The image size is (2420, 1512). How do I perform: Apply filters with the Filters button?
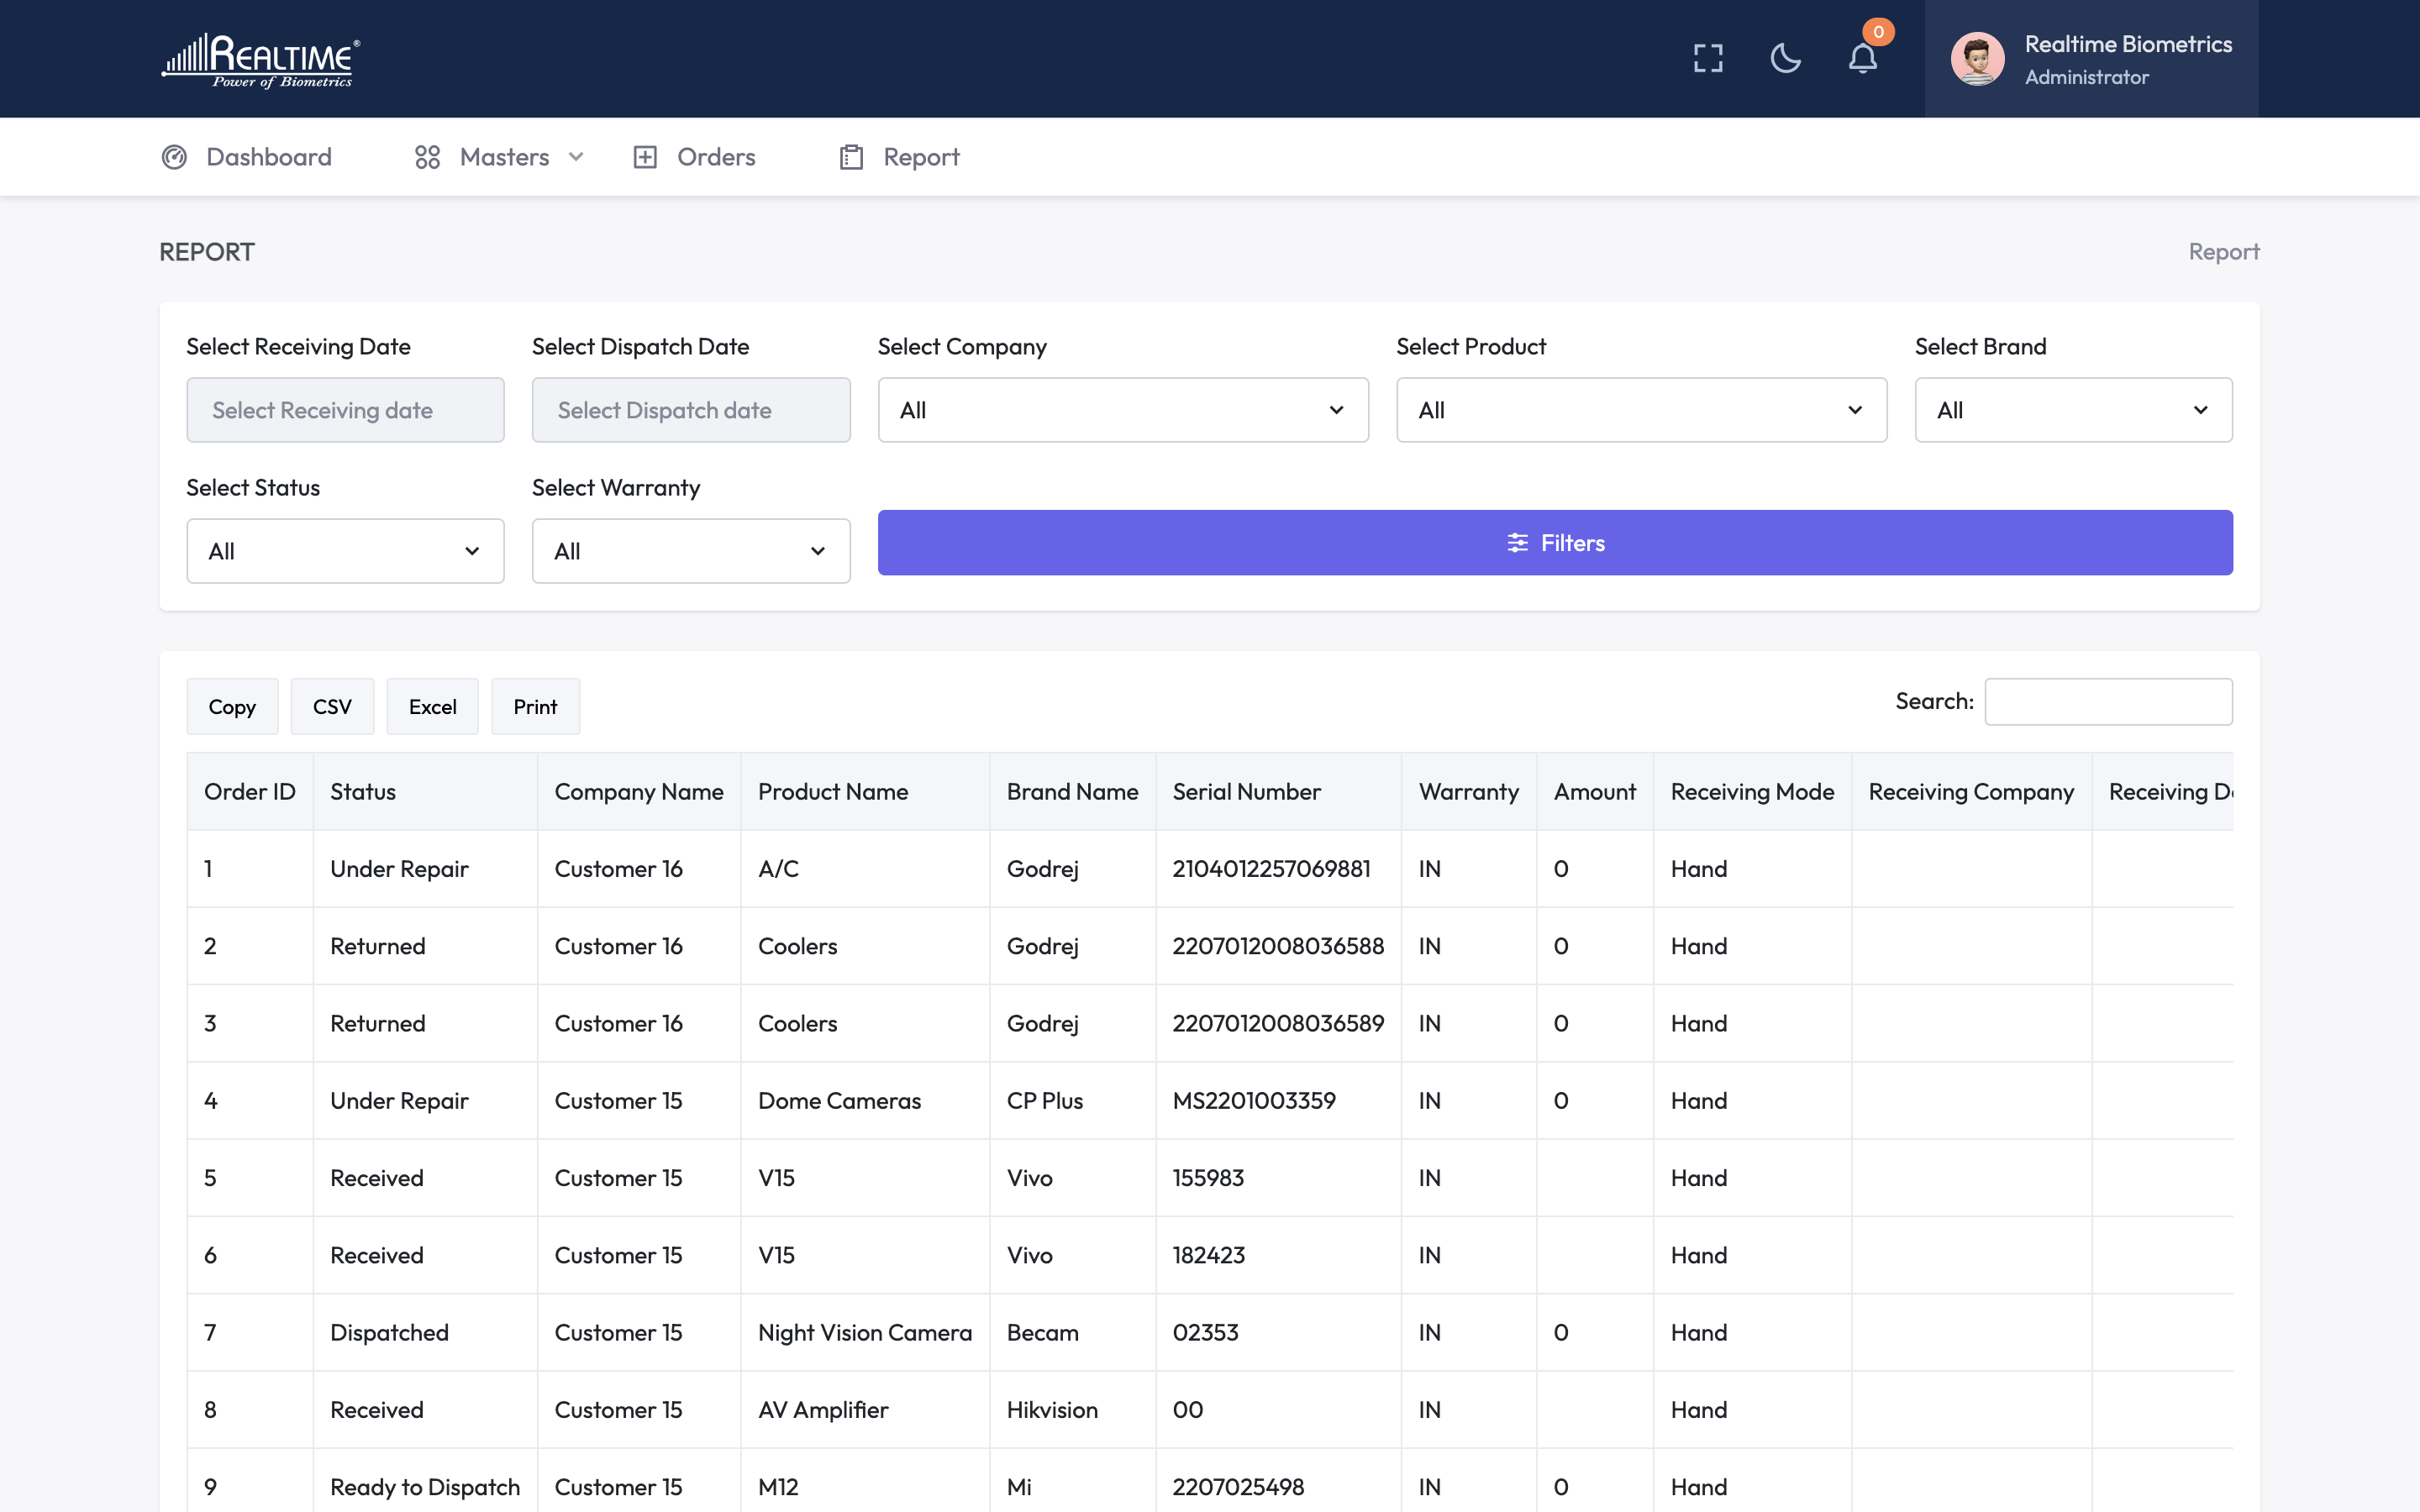click(1554, 543)
